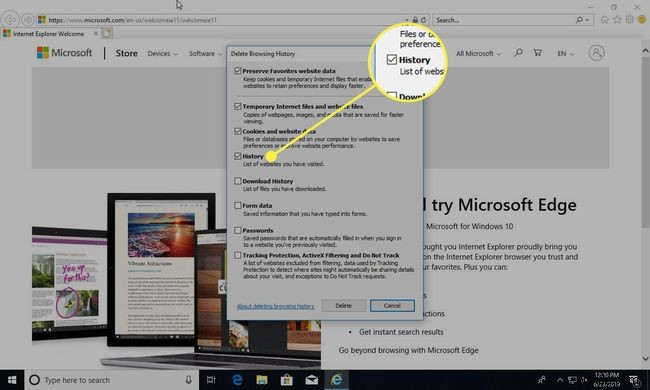The width and height of the screenshot is (650, 390).
Task: Click the network icon in system tray
Action: click(x=572, y=380)
